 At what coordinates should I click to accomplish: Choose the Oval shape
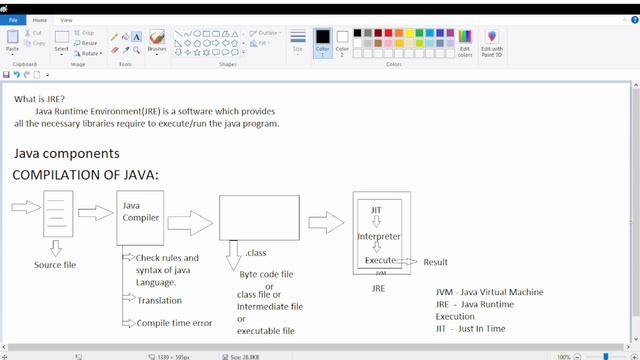(x=197, y=34)
